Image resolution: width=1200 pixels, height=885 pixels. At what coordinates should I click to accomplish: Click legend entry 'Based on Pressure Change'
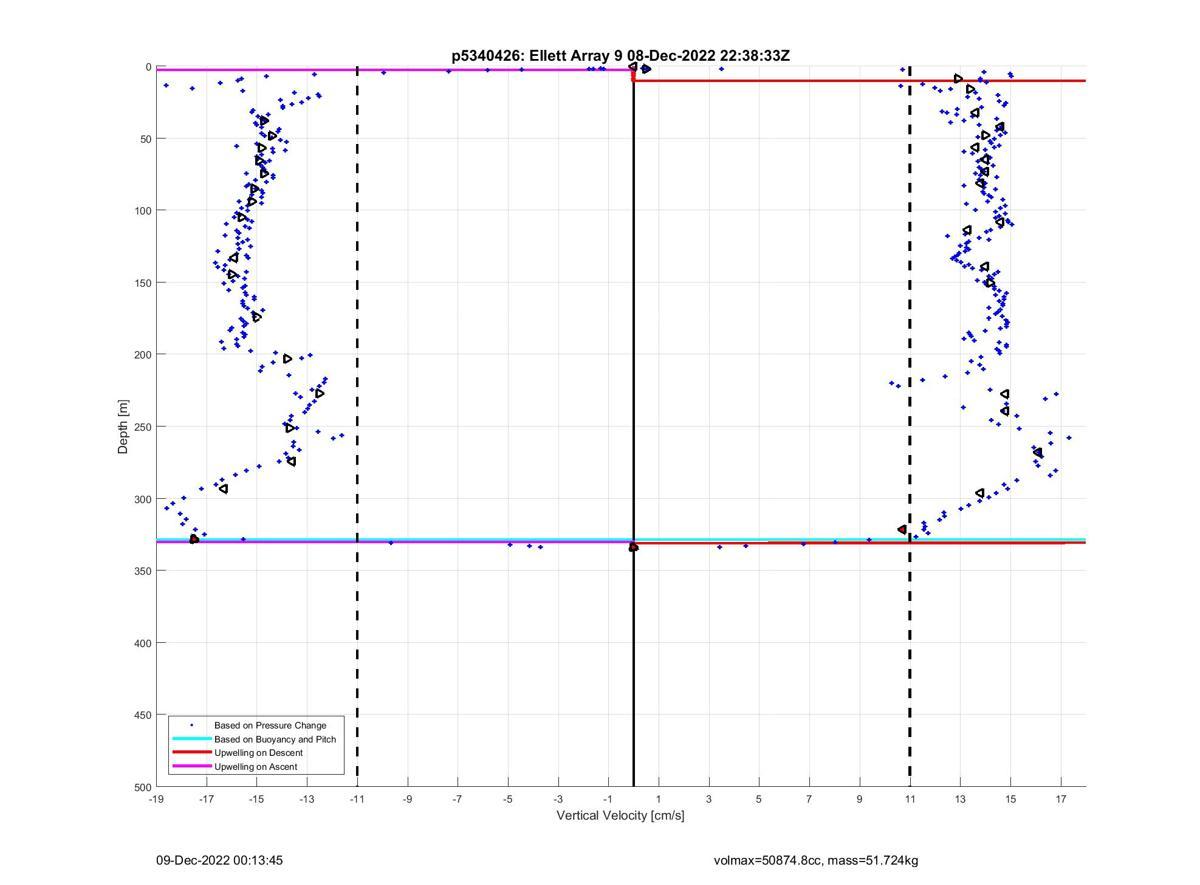coord(270,725)
